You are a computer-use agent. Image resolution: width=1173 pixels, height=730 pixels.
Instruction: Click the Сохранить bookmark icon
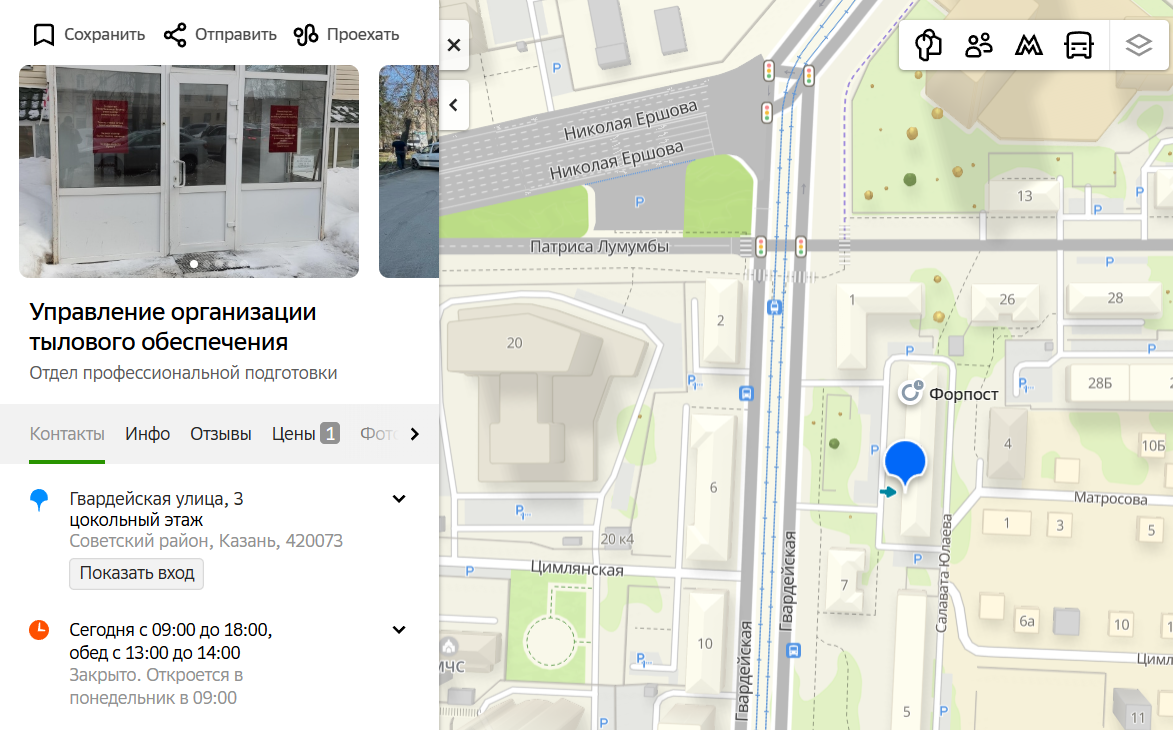coord(43,35)
